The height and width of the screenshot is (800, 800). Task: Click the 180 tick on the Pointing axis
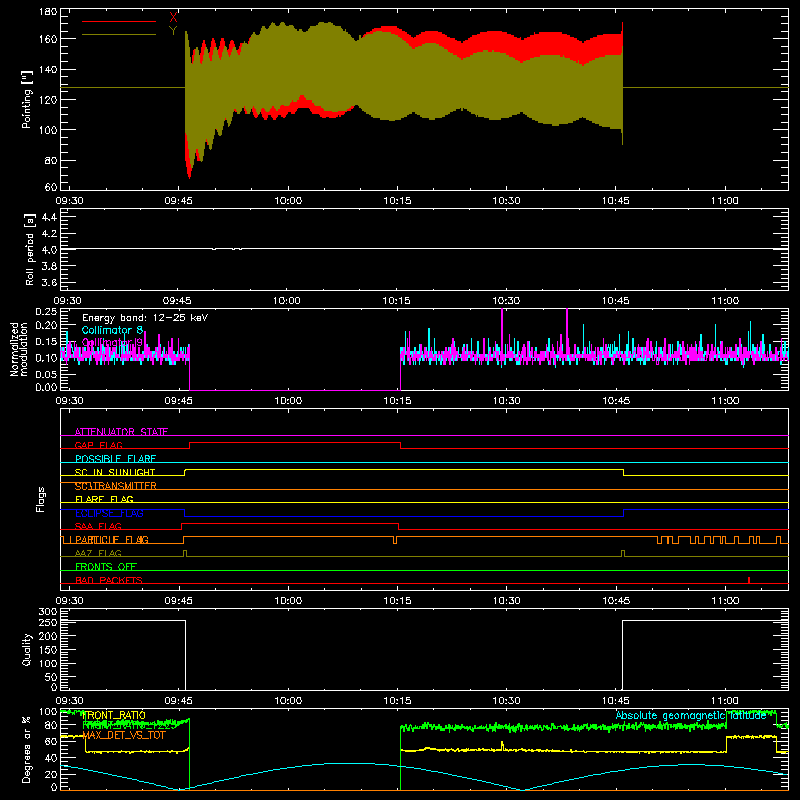[47, 12]
